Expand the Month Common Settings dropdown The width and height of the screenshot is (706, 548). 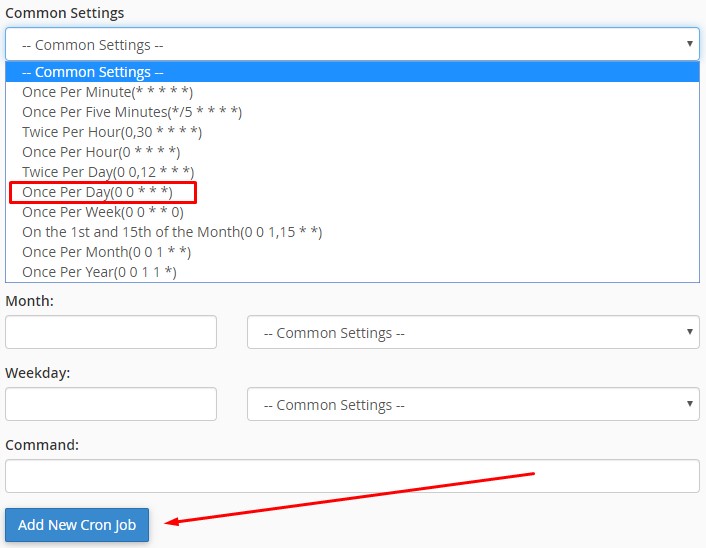click(472, 332)
